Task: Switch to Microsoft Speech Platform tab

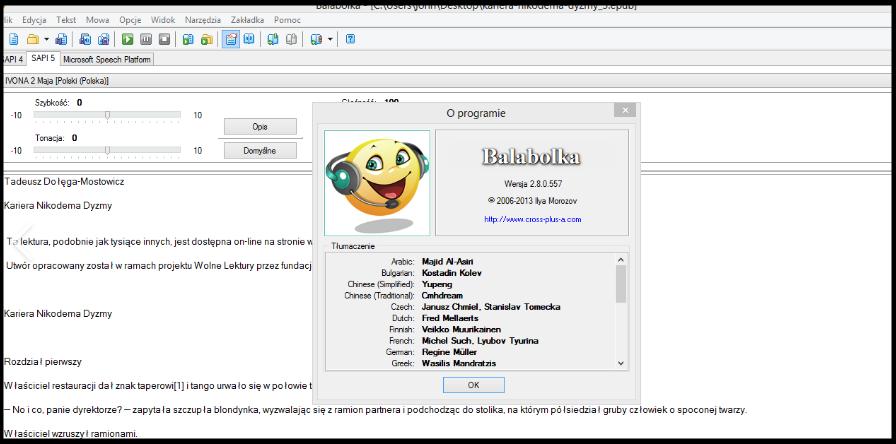Action: tap(107, 59)
